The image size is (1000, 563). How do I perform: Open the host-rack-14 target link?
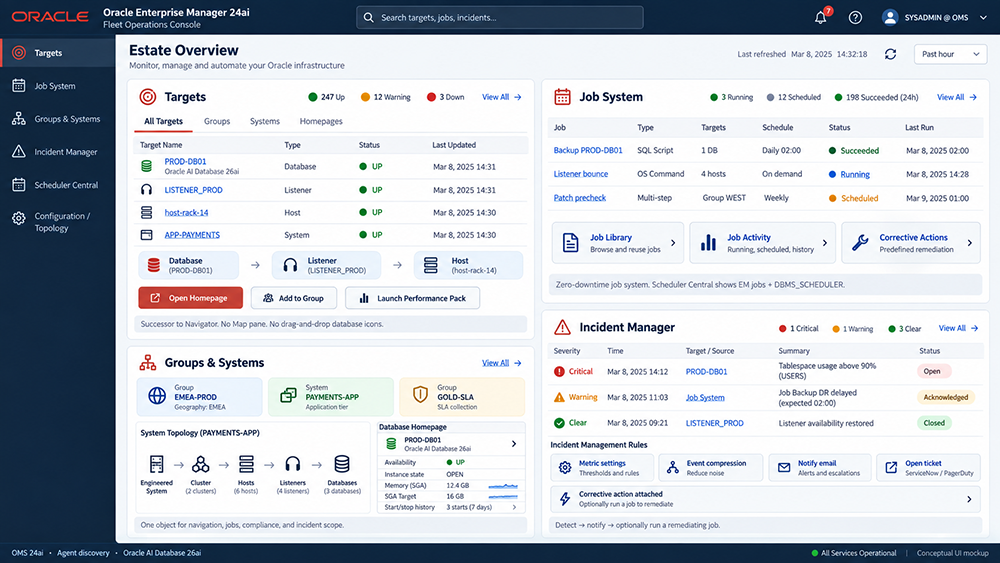[186, 212]
